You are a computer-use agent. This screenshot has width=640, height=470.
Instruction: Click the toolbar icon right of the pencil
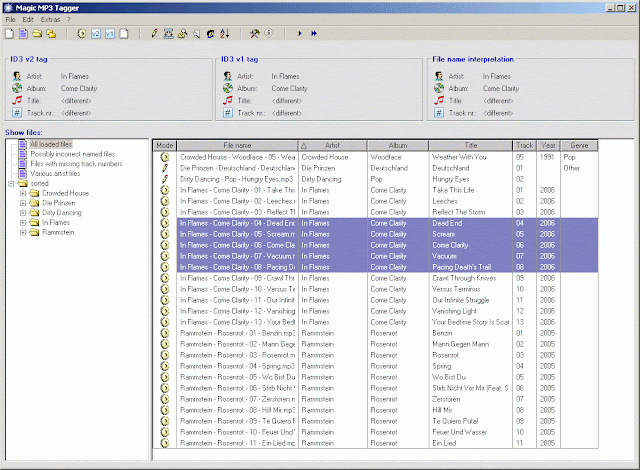click(x=168, y=33)
